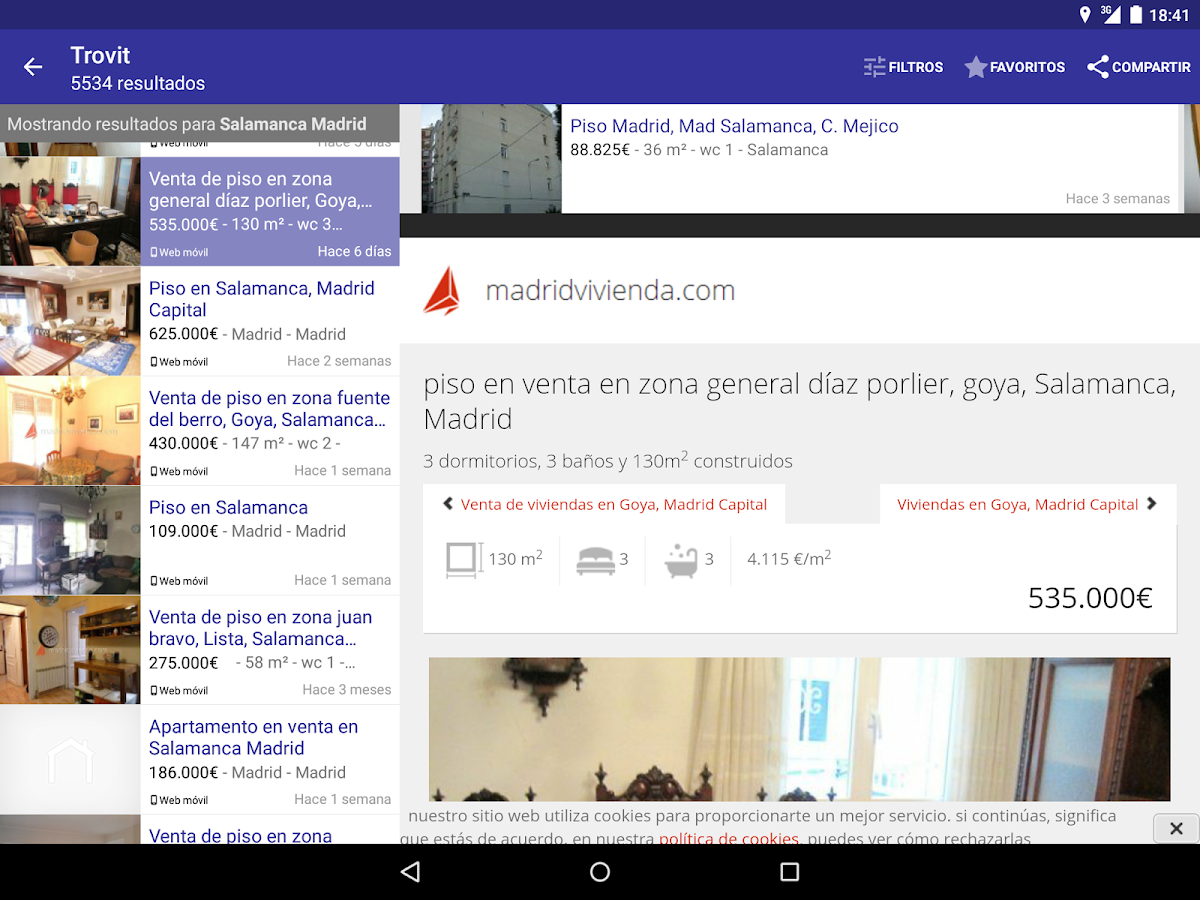Select the floor area icon showing 130 m²

pos(461,559)
